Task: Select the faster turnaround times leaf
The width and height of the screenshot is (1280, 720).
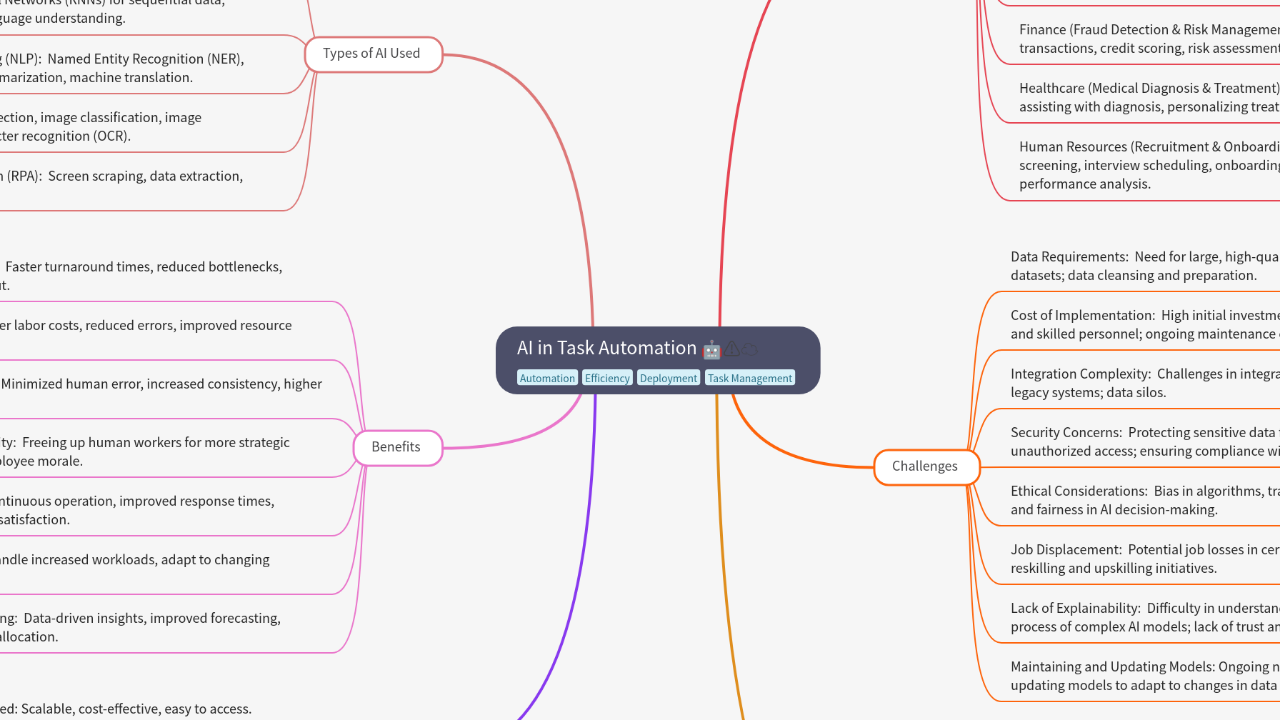Action: coord(141,276)
